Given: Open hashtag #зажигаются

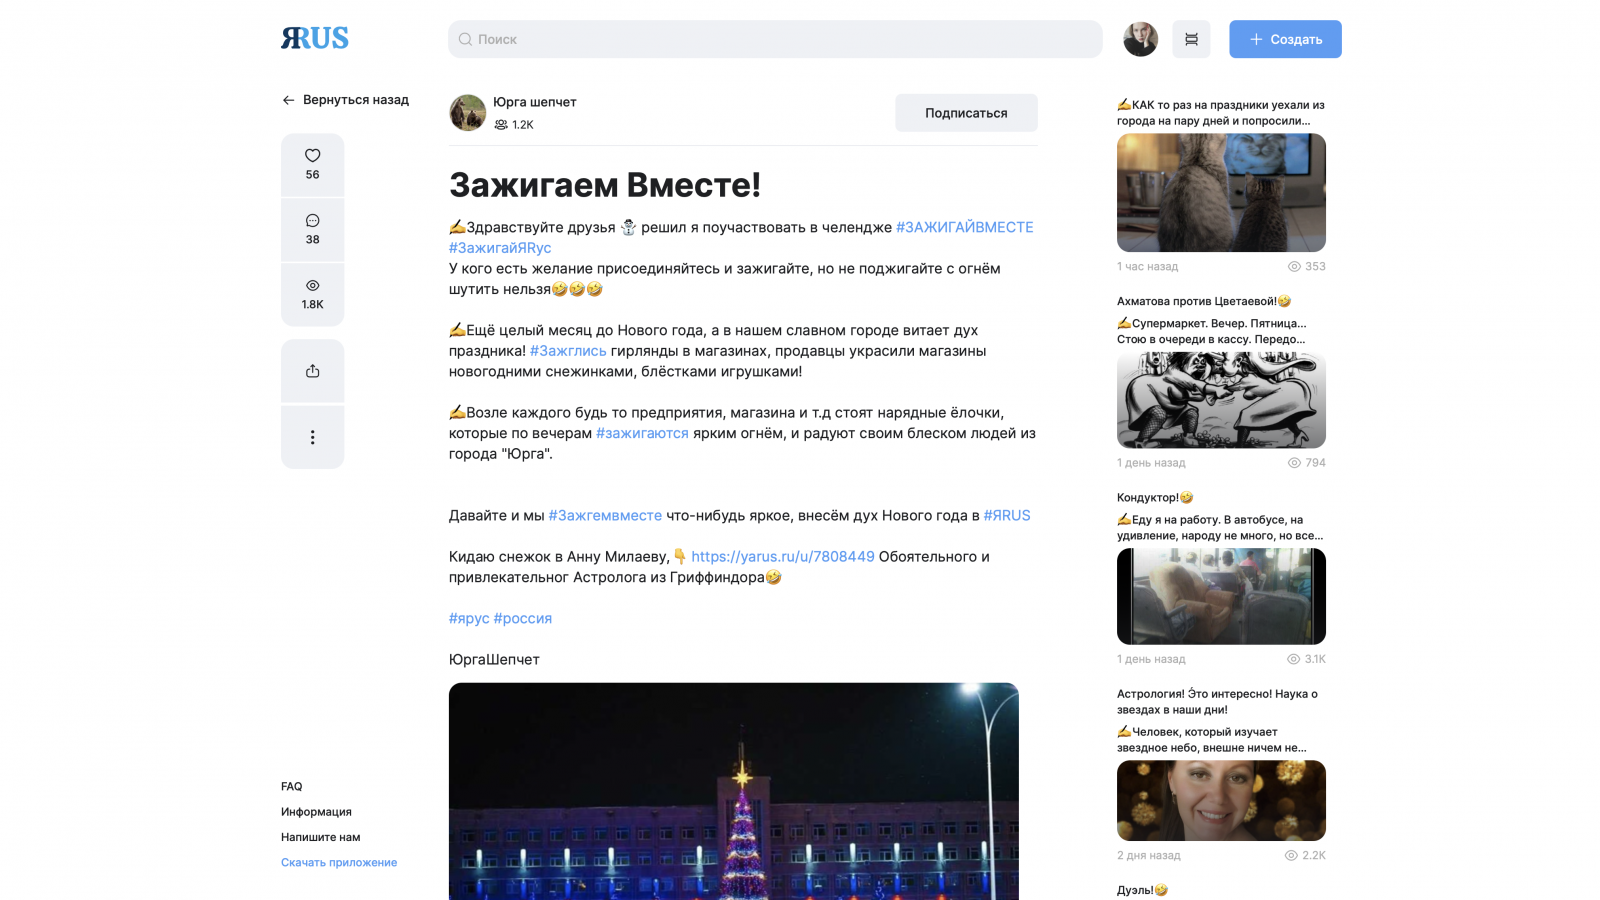Looking at the screenshot, I should coord(642,433).
